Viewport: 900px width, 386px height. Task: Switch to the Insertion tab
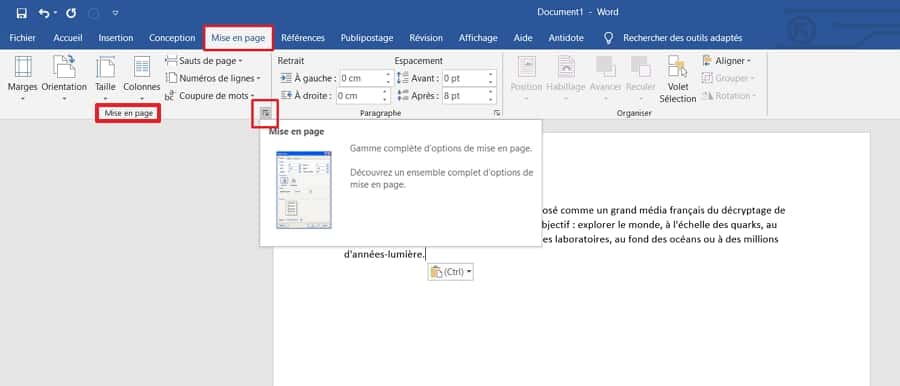coord(116,38)
